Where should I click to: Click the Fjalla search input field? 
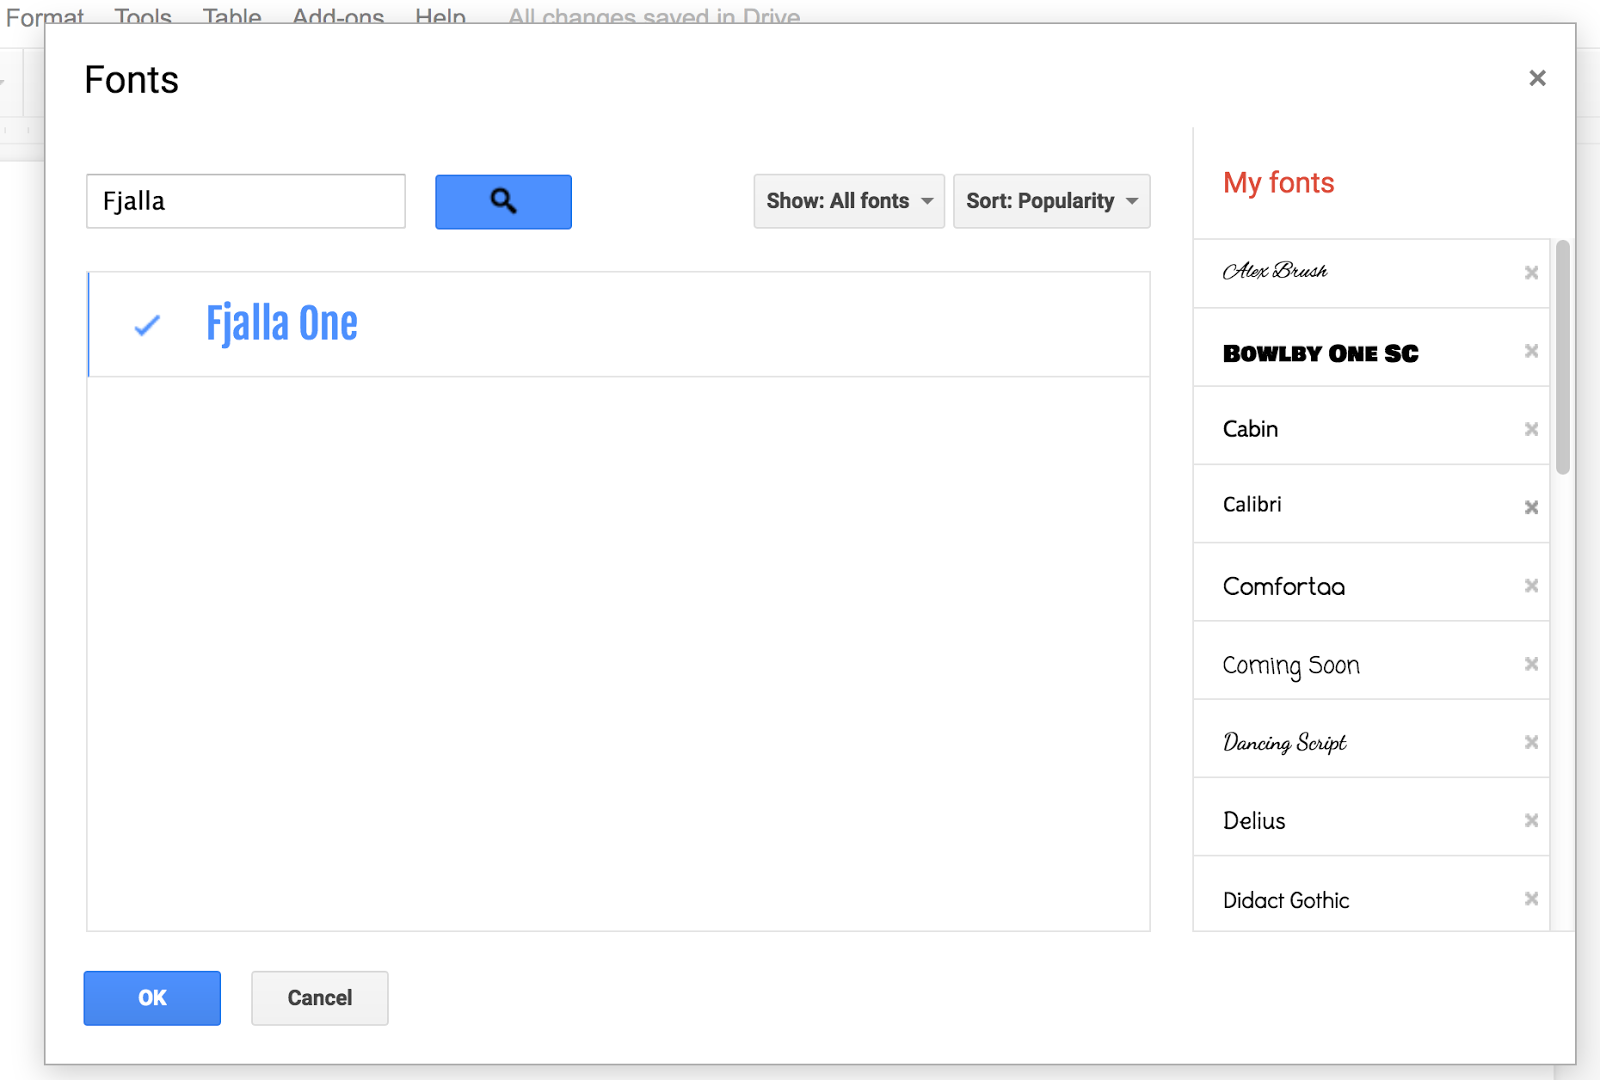[x=245, y=201]
